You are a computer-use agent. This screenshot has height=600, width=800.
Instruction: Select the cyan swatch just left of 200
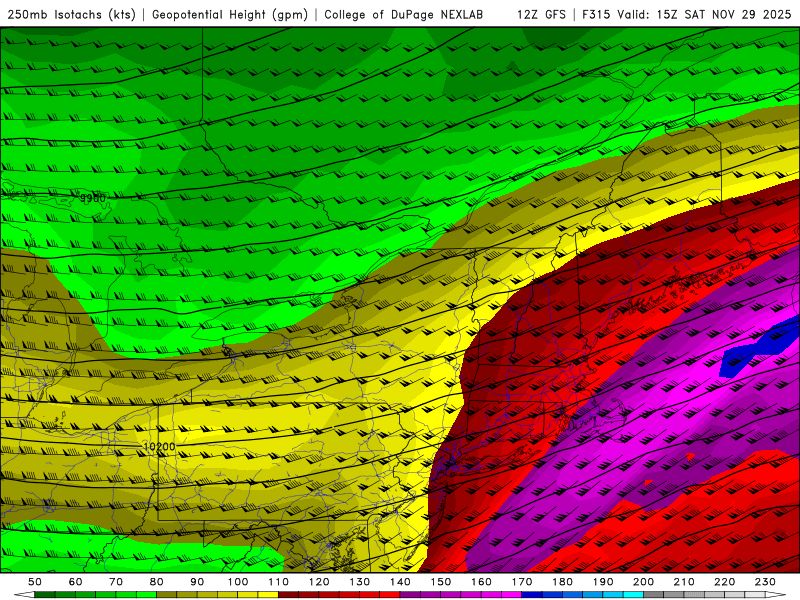pos(633,595)
